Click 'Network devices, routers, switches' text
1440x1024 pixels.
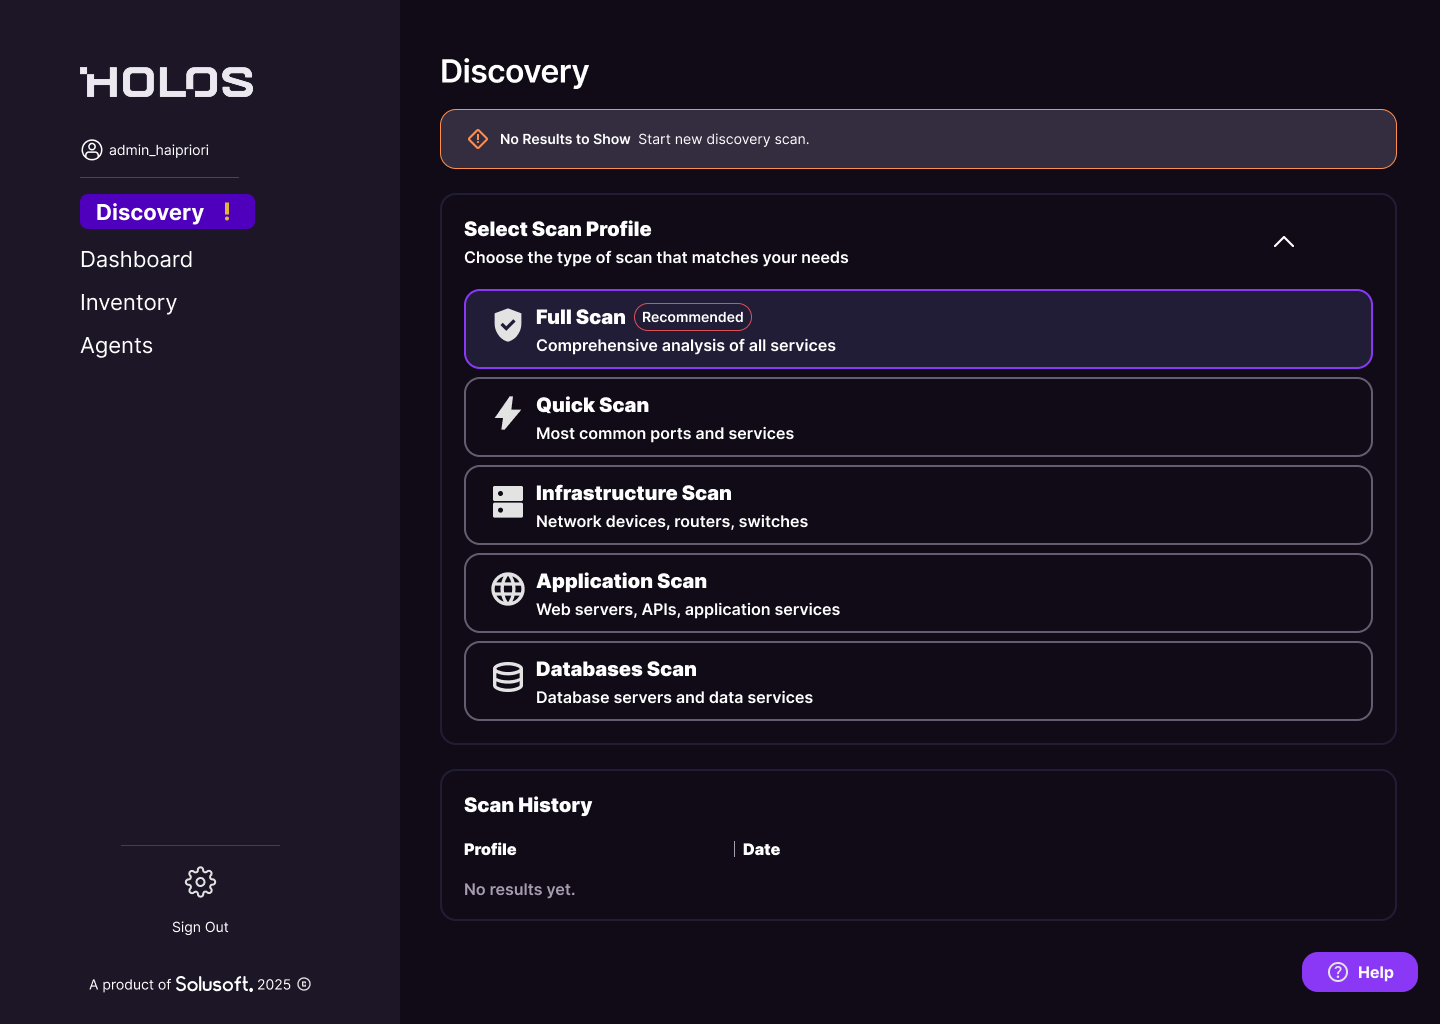tap(672, 521)
